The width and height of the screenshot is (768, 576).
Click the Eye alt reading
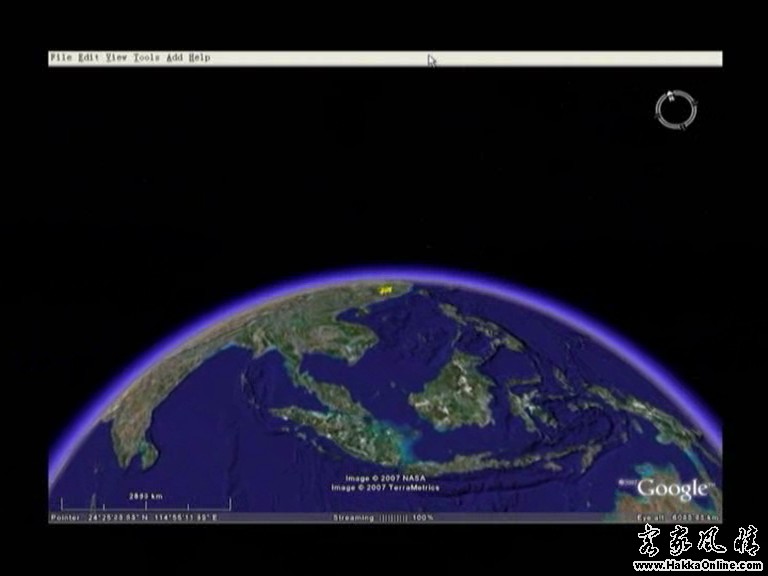click(678, 517)
